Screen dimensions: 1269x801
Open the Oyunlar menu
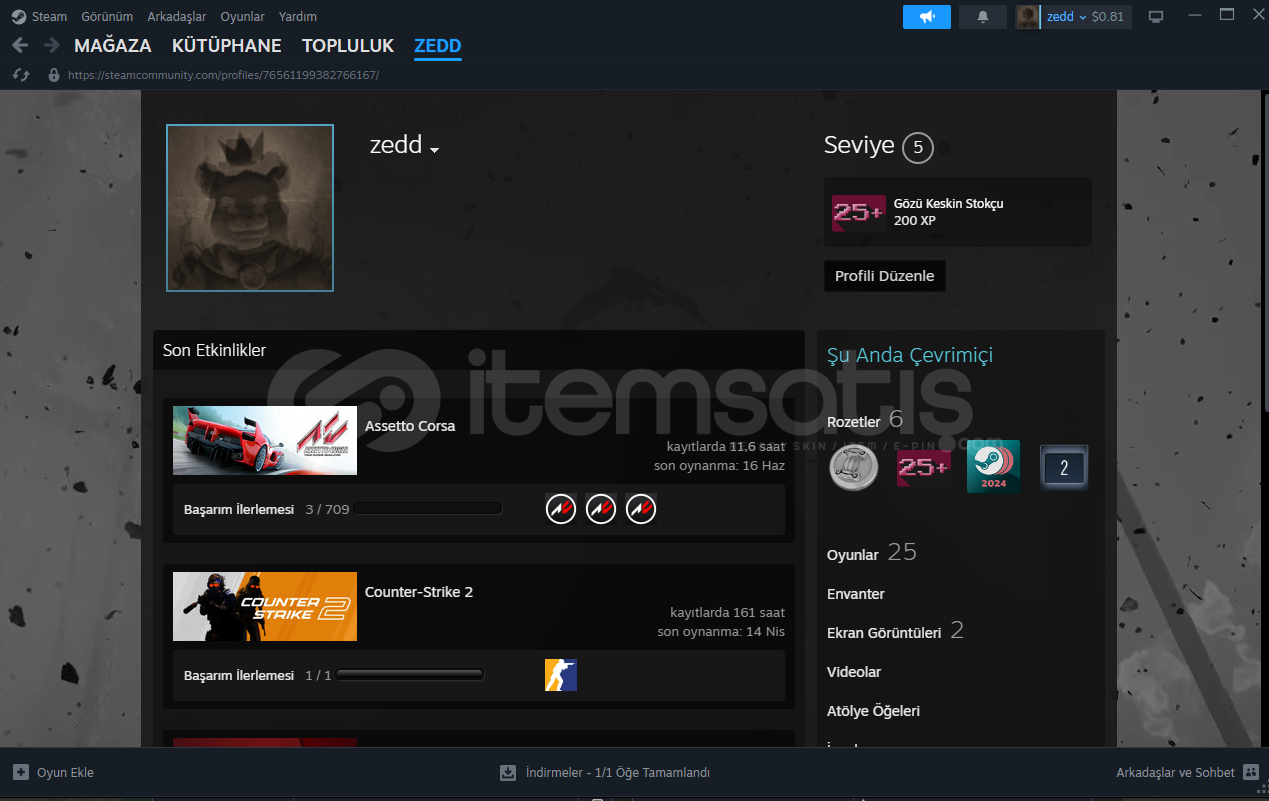pyautogui.click(x=243, y=17)
